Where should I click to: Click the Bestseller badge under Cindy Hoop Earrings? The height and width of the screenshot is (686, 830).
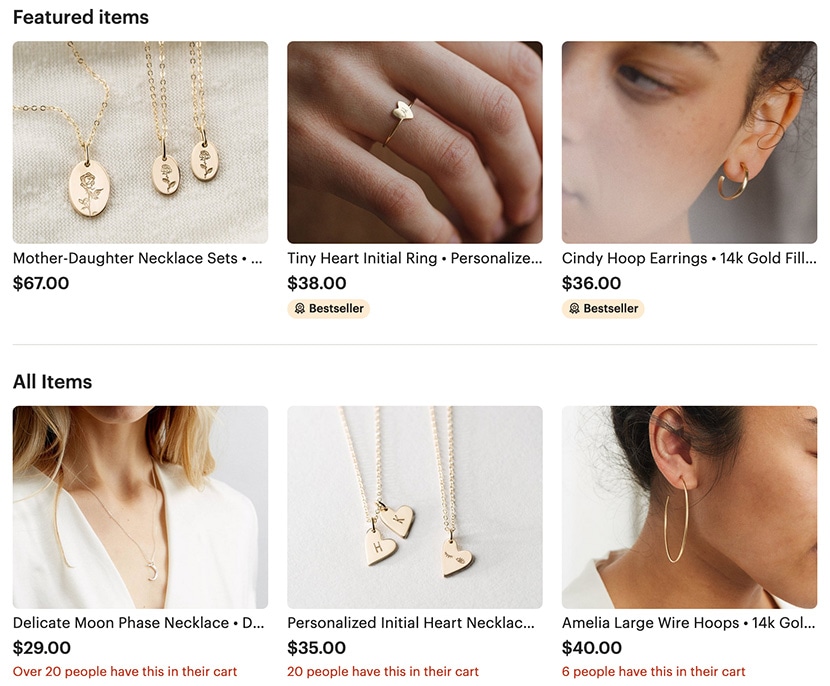pos(603,309)
